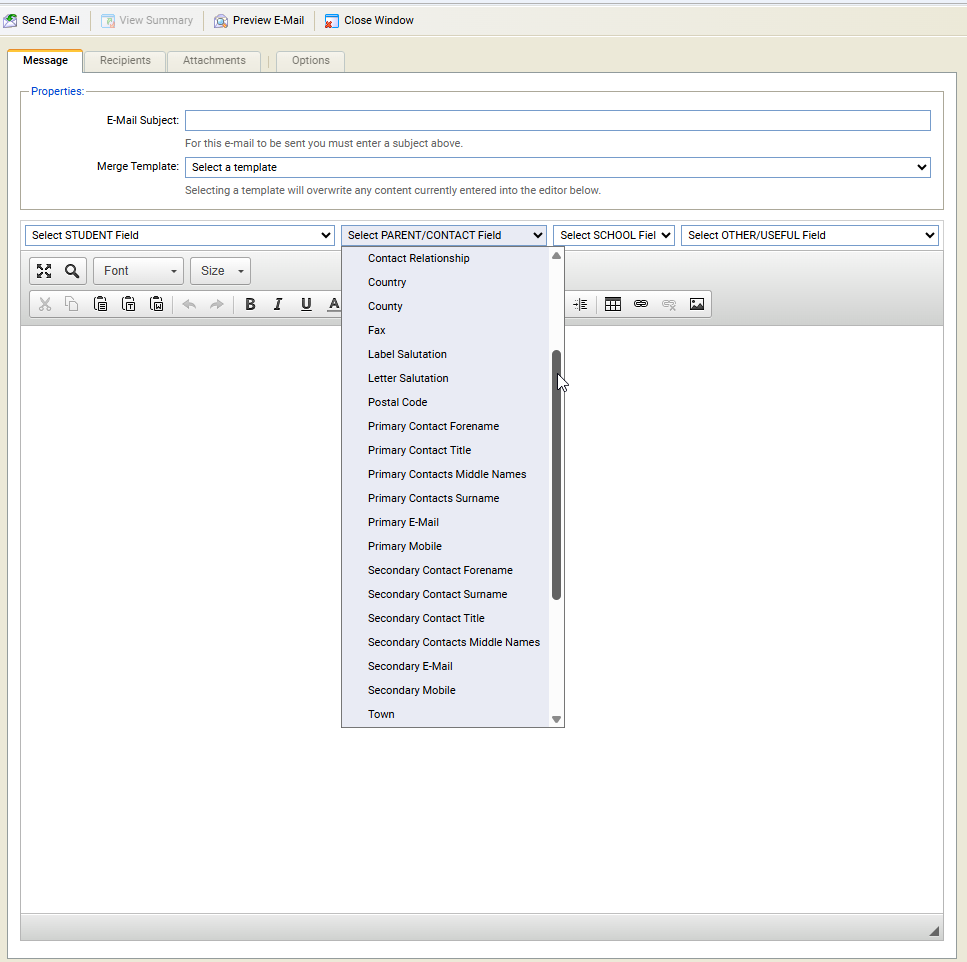Toggle italic formatting
967x962 pixels.
point(278,304)
